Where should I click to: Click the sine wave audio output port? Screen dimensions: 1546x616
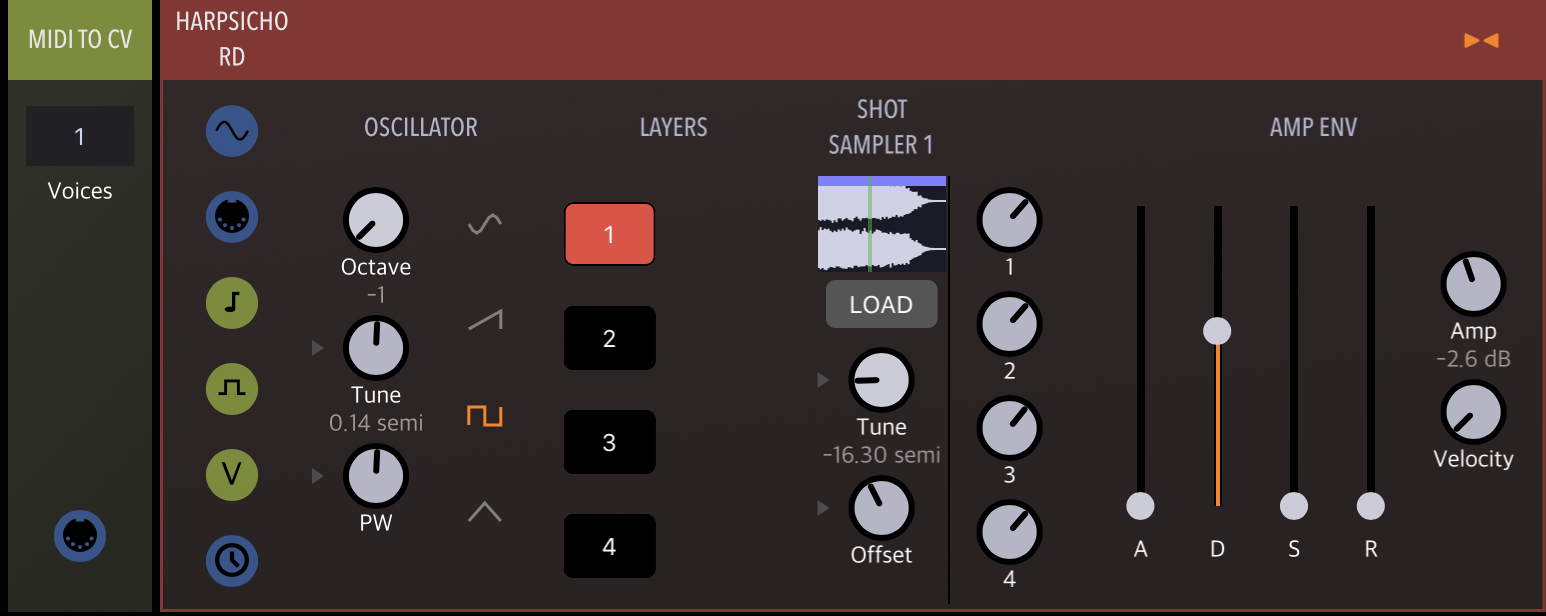pyautogui.click(x=232, y=131)
